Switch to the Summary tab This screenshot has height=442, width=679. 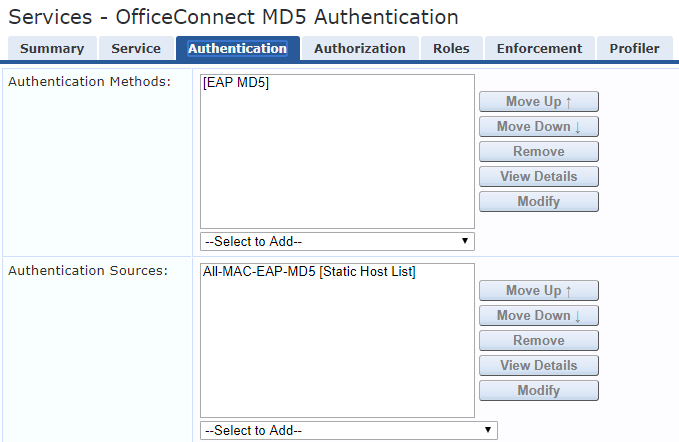(x=52, y=48)
